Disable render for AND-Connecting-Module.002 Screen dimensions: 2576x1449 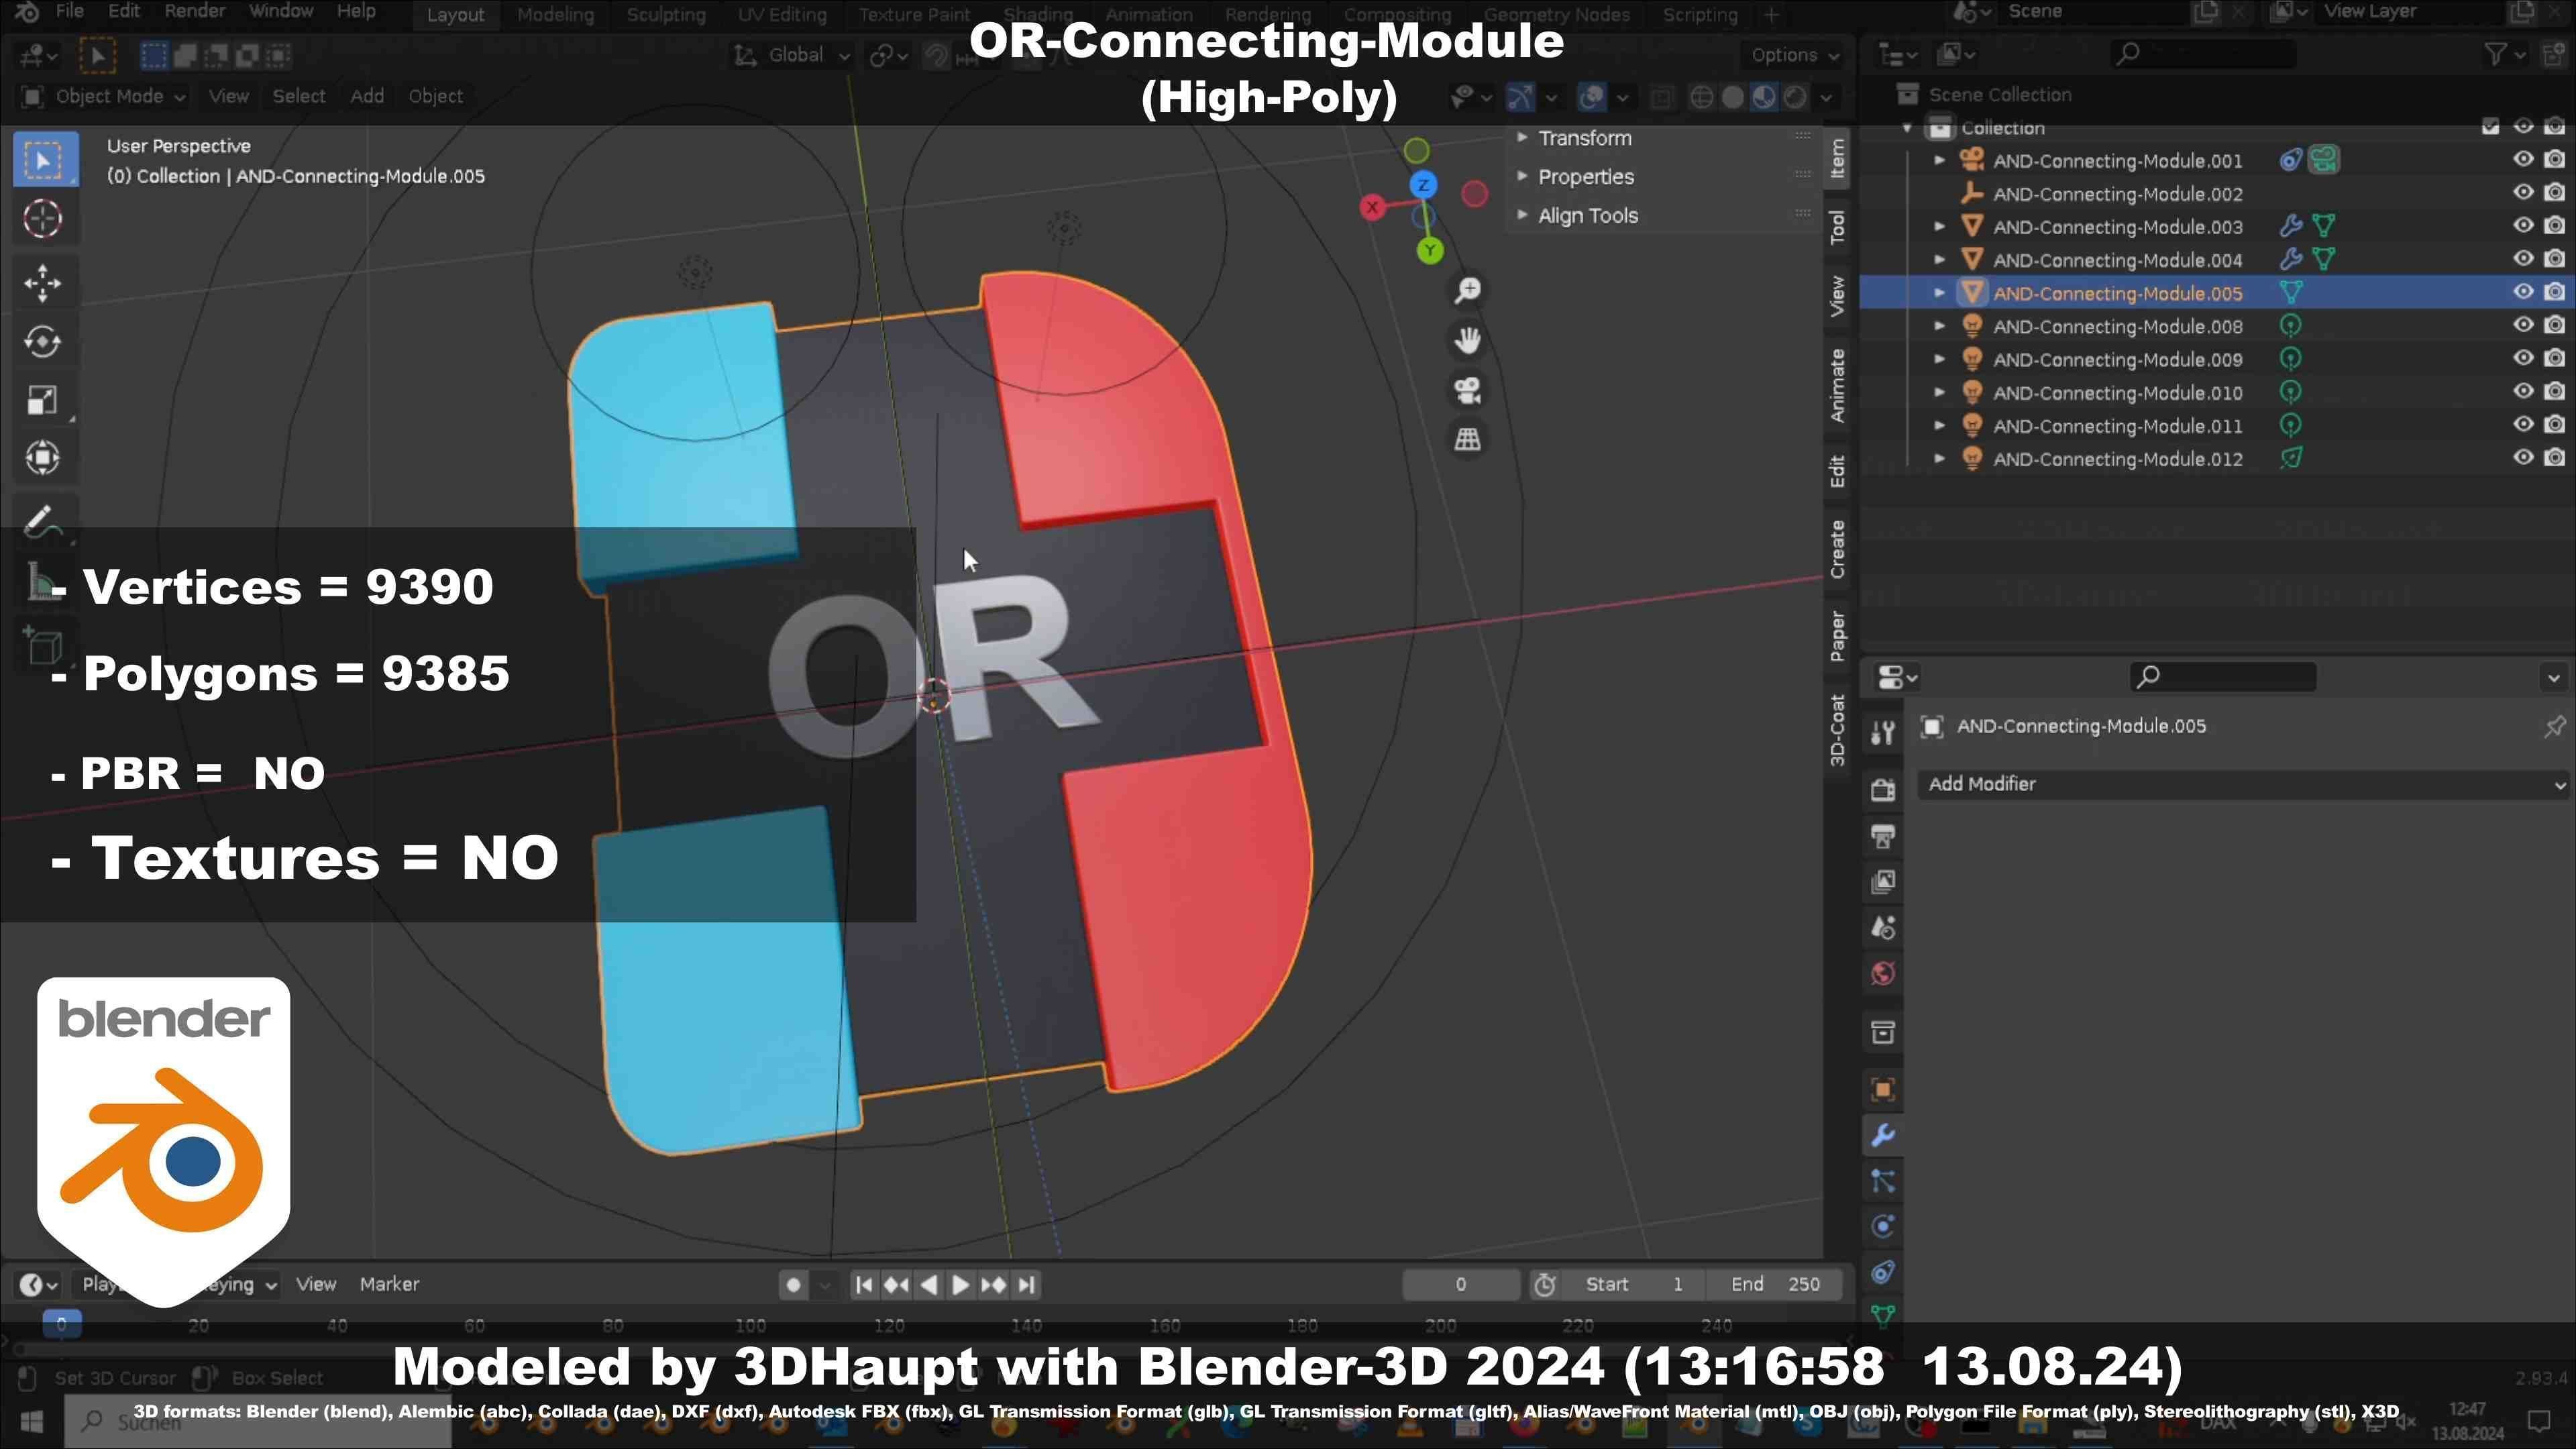click(2555, 193)
